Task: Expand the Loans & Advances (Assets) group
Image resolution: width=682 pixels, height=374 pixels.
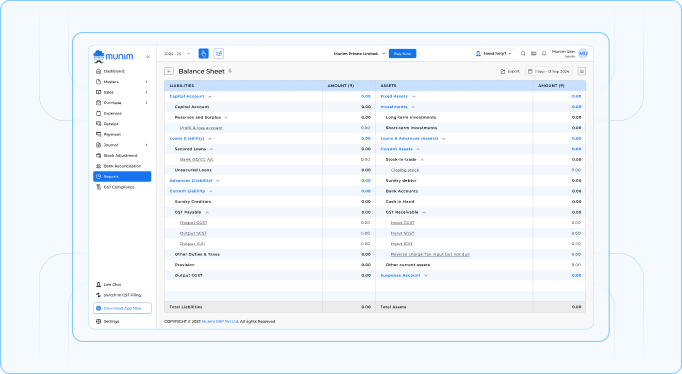Action: (x=444, y=138)
